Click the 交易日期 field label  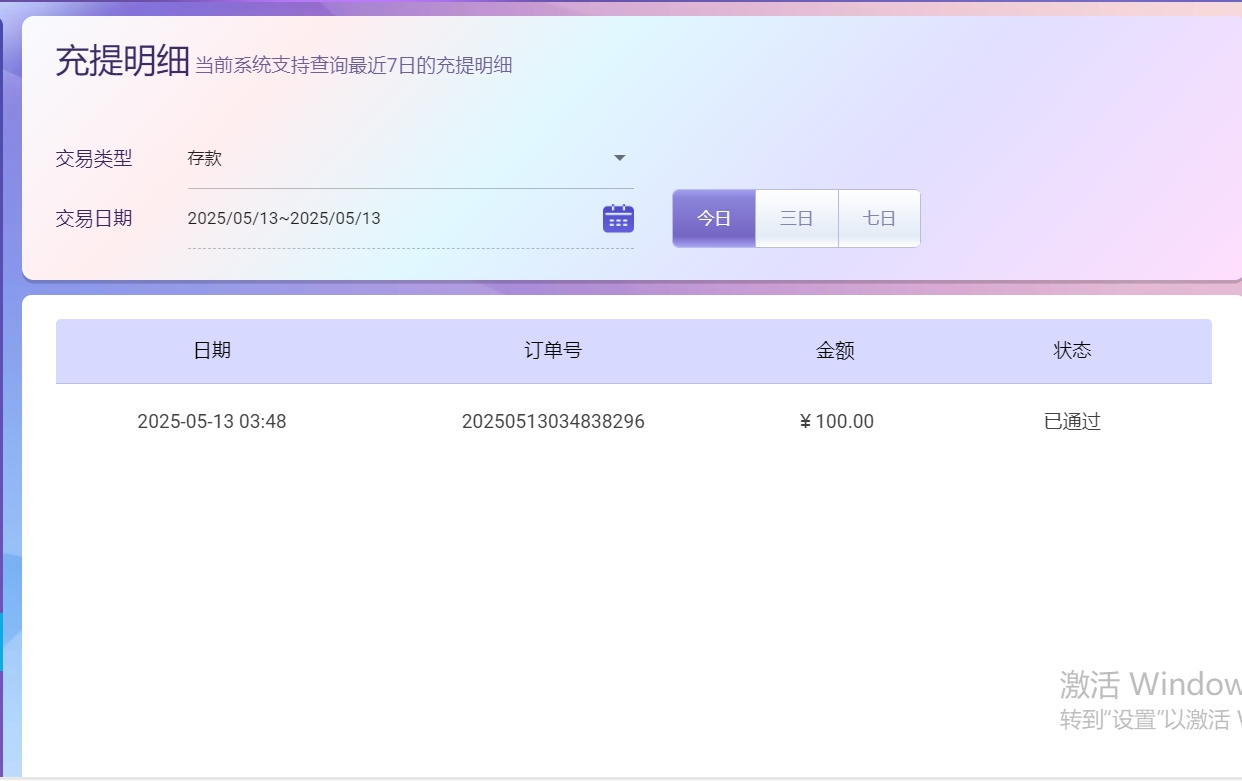94,218
